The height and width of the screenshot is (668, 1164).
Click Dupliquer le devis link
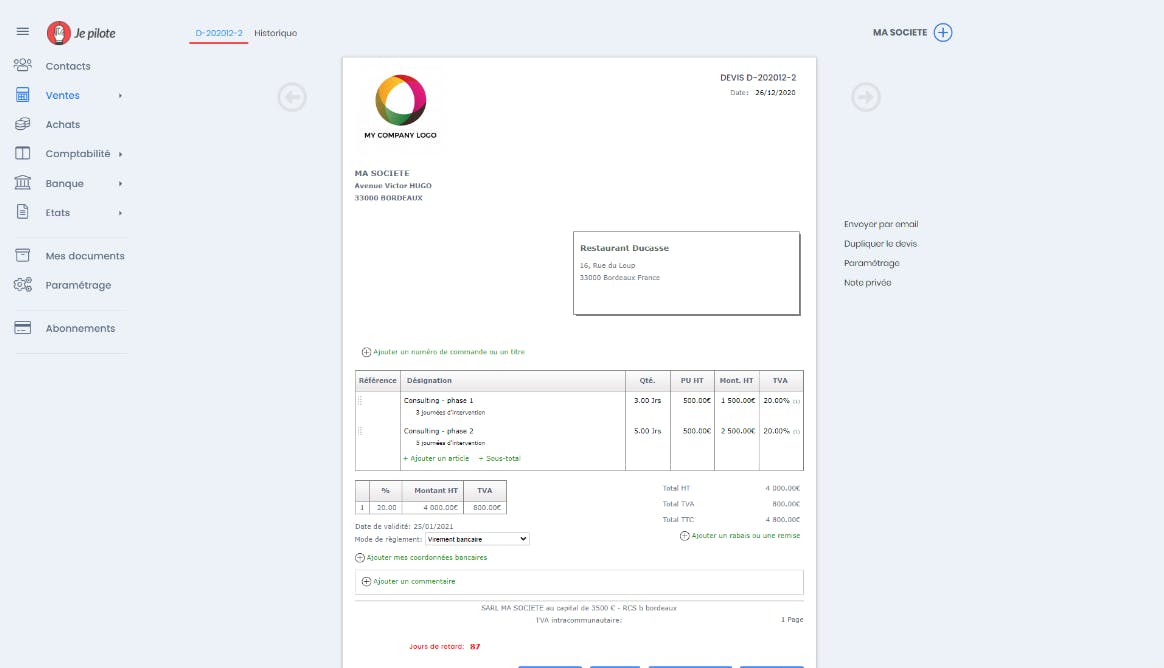point(880,244)
